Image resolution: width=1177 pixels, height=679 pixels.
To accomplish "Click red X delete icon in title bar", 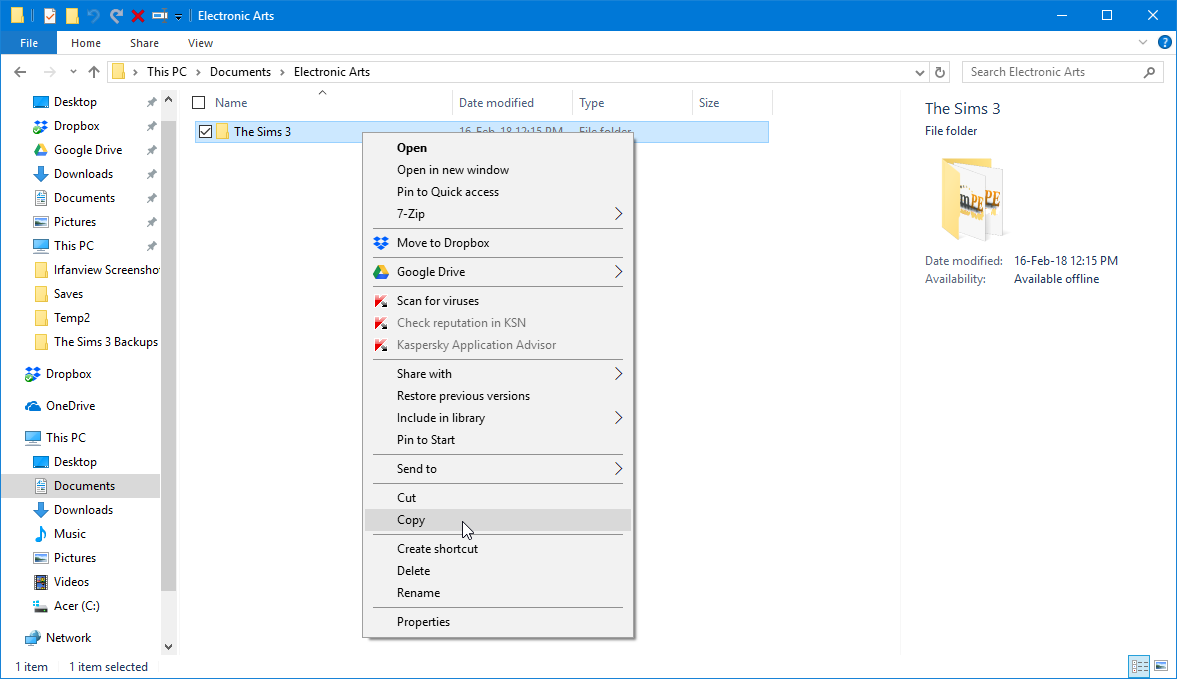I will coord(138,16).
